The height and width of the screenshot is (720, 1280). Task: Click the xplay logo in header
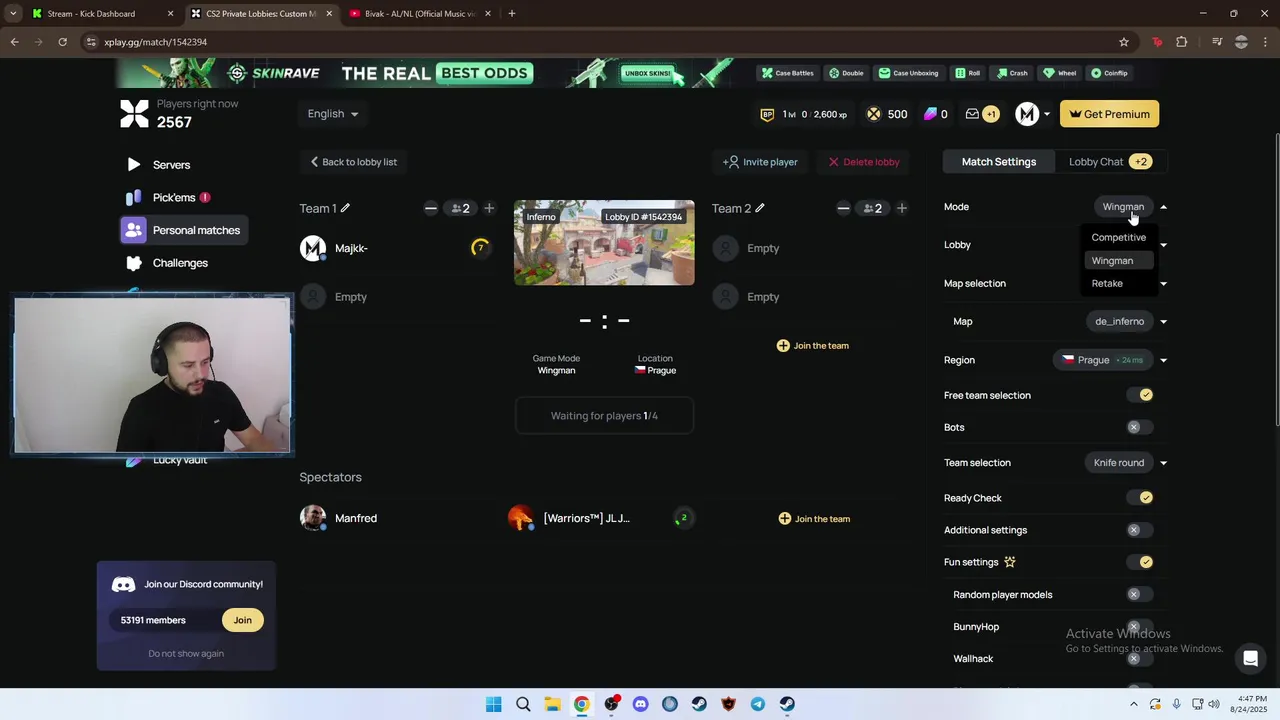click(134, 114)
